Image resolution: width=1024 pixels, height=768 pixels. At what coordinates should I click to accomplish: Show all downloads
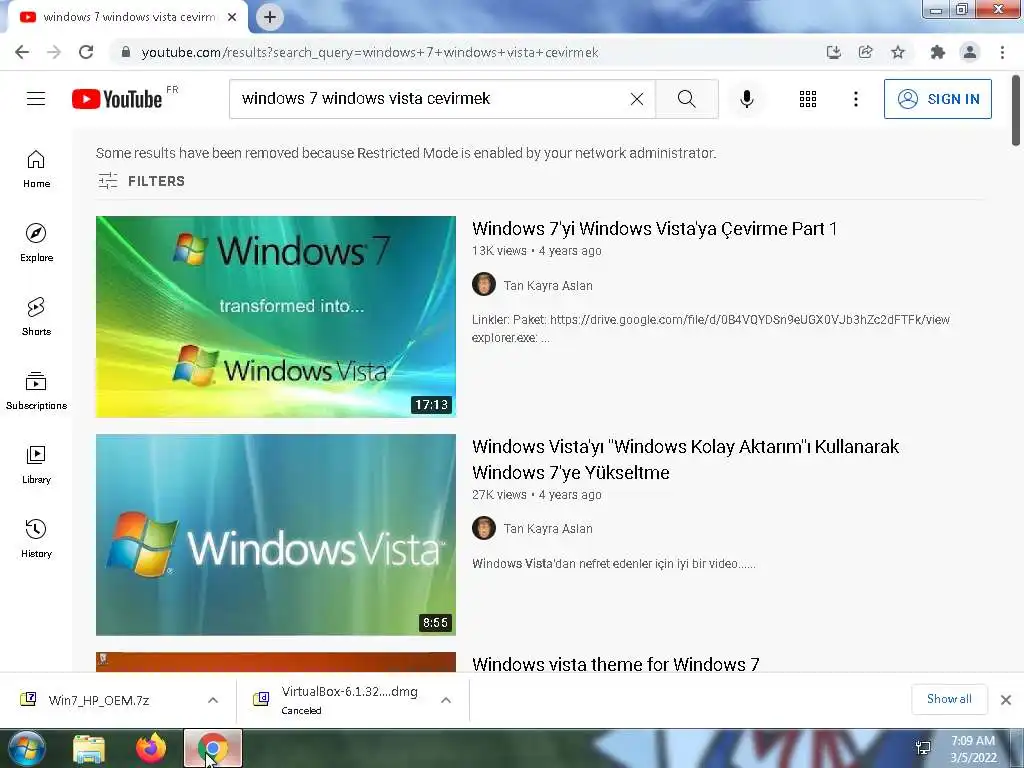tap(949, 699)
